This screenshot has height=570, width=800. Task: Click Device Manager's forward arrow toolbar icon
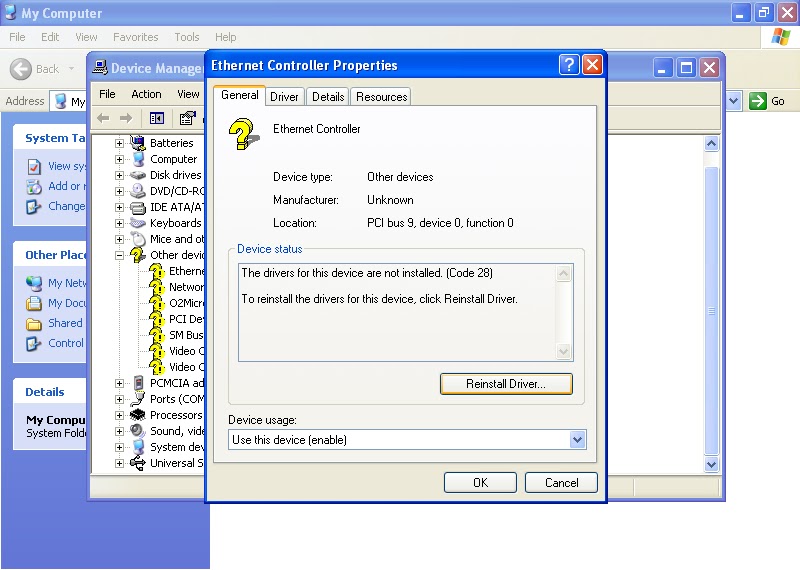click(x=126, y=118)
